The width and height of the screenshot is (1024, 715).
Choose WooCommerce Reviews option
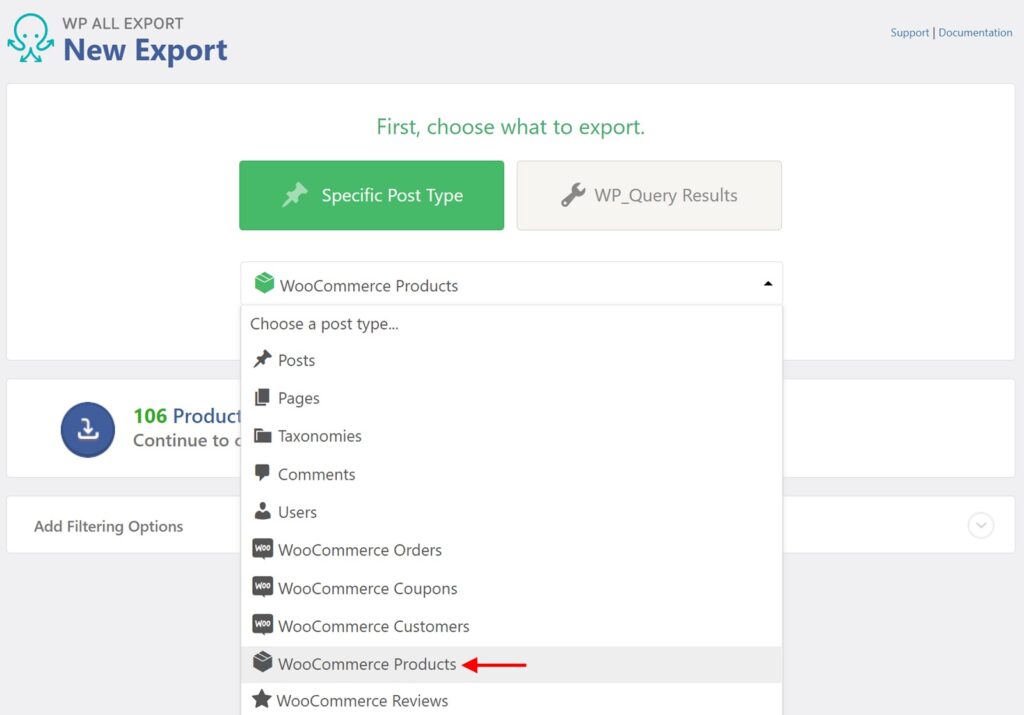pos(511,700)
